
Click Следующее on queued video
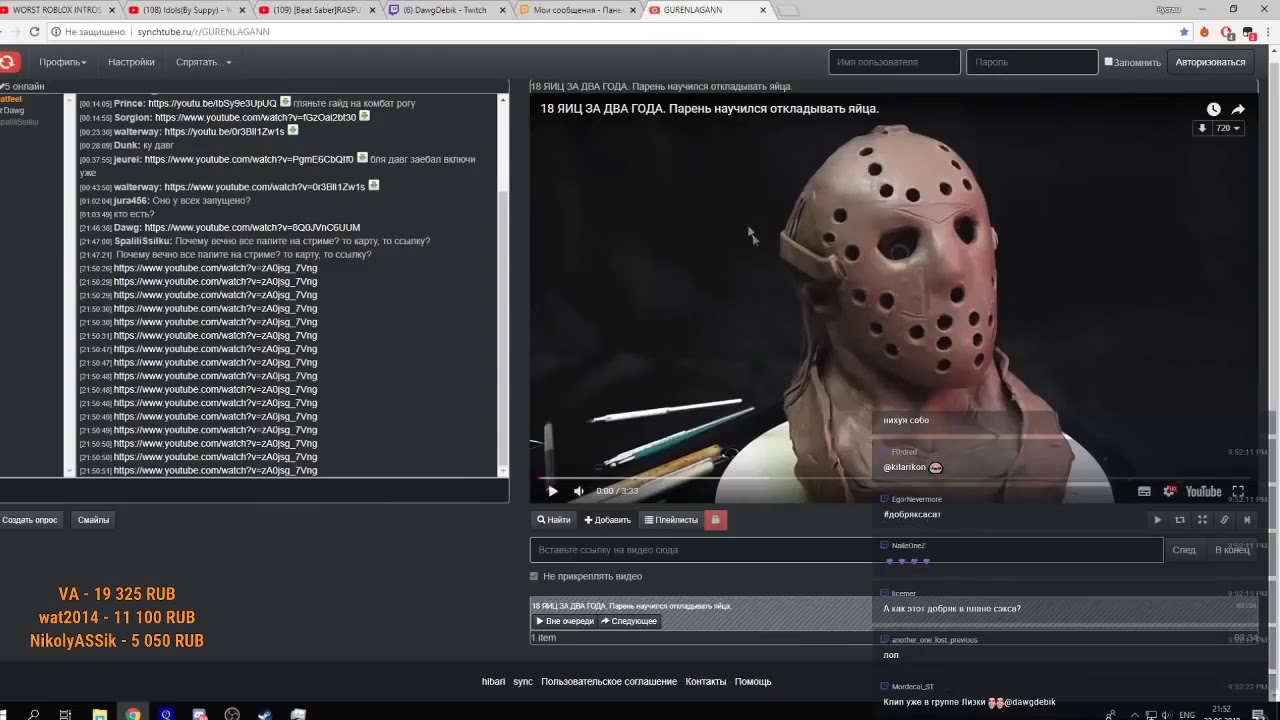coord(629,621)
